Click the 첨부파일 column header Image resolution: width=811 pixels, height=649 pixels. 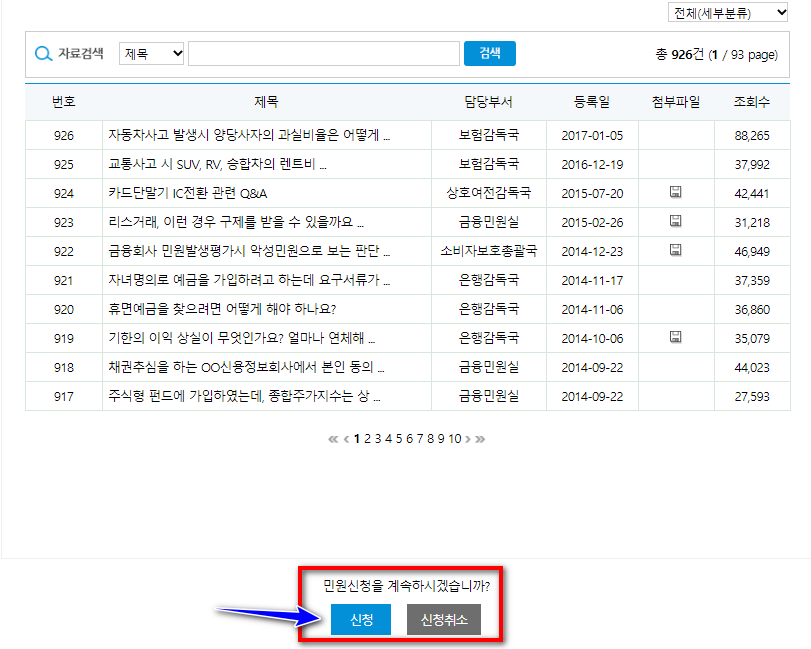676,102
